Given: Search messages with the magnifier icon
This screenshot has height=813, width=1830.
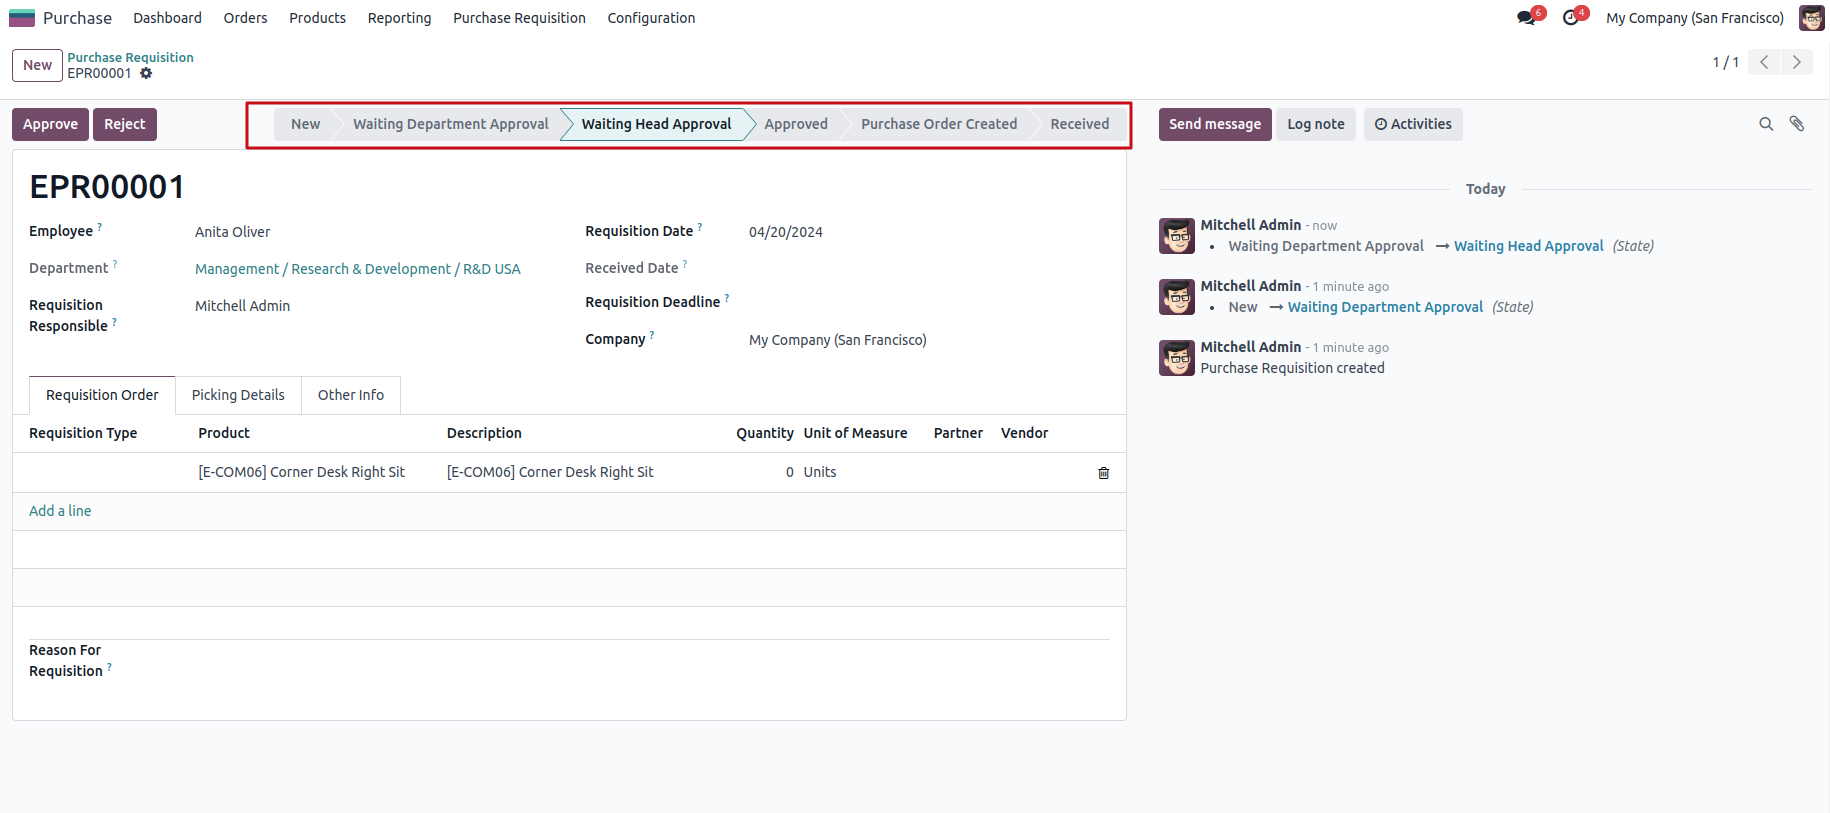Looking at the screenshot, I should (x=1766, y=124).
